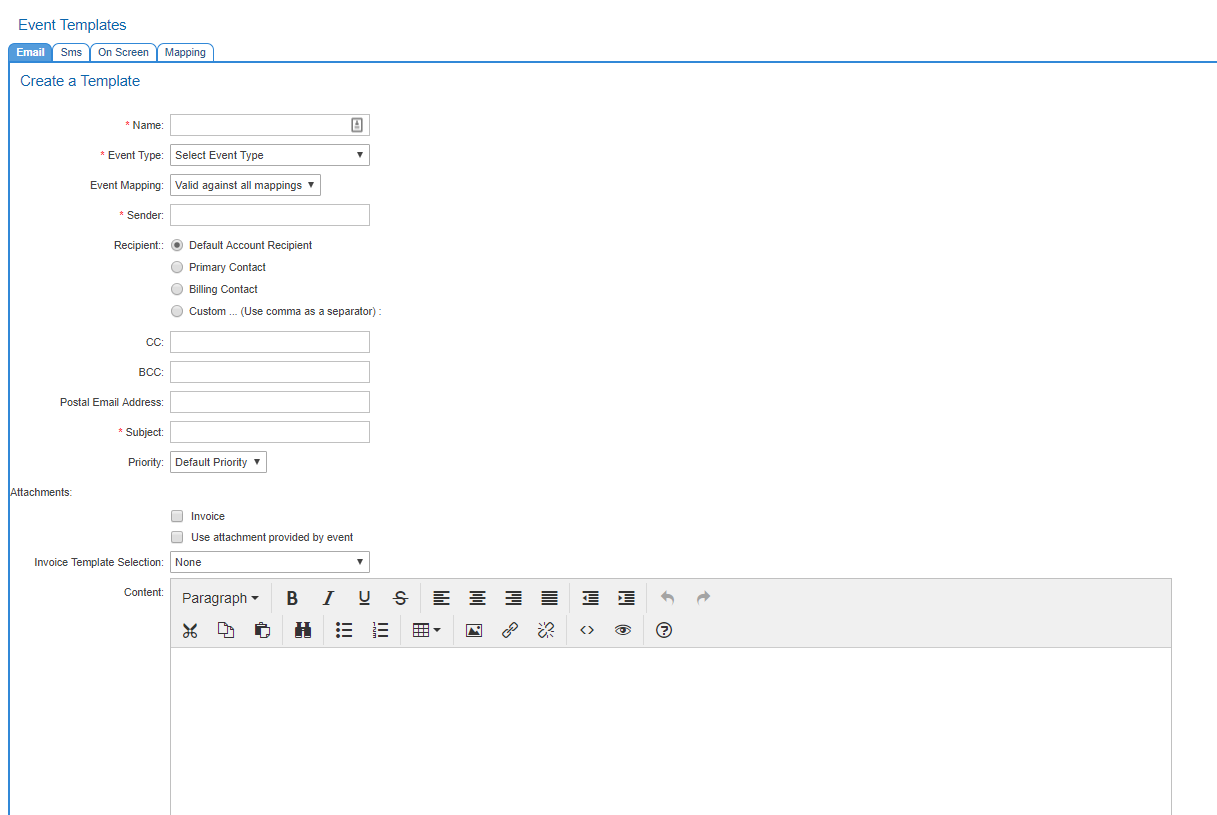Expand the Default Priority dropdown
The height and width of the screenshot is (815, 1217).
pos(218,462)
